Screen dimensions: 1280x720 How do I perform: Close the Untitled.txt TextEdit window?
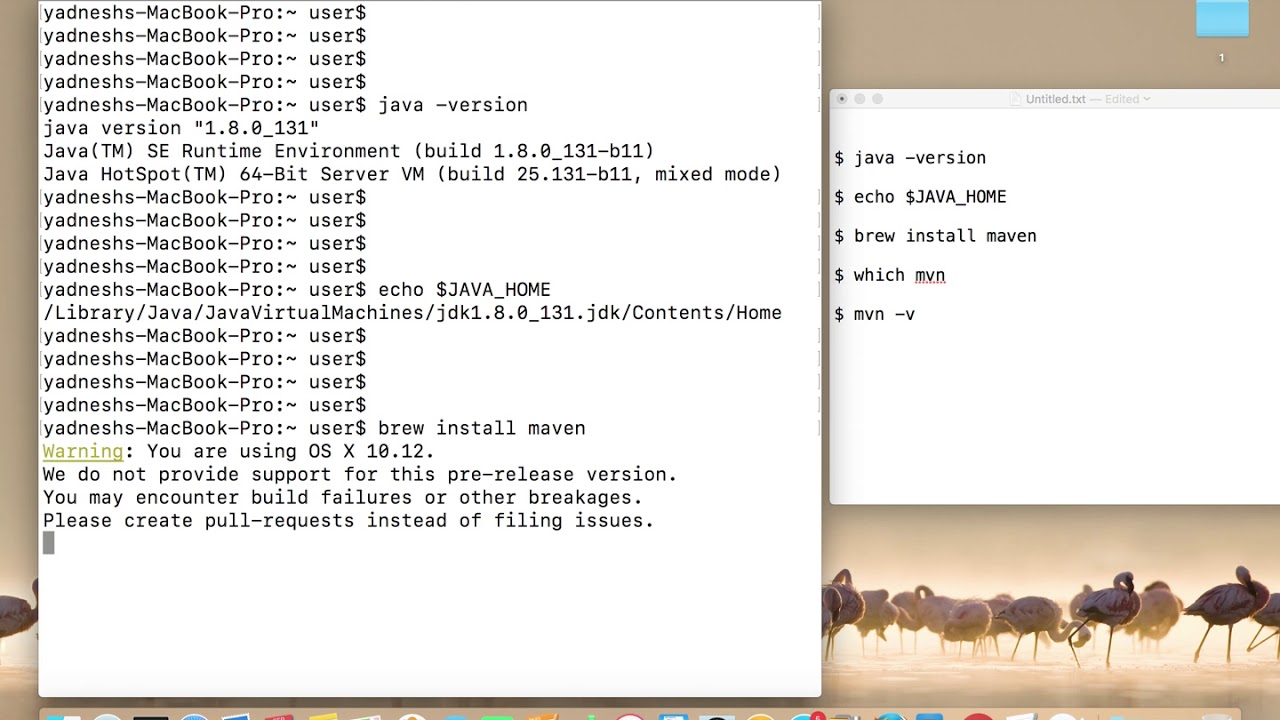[x=842, y=99]
